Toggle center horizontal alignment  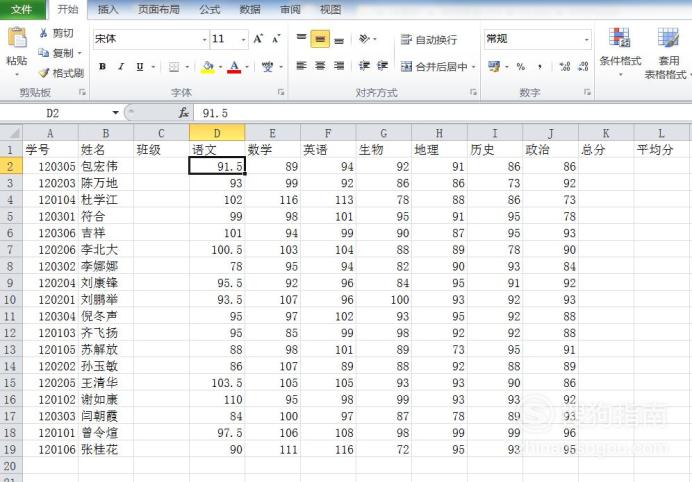[x=320, y=66]
